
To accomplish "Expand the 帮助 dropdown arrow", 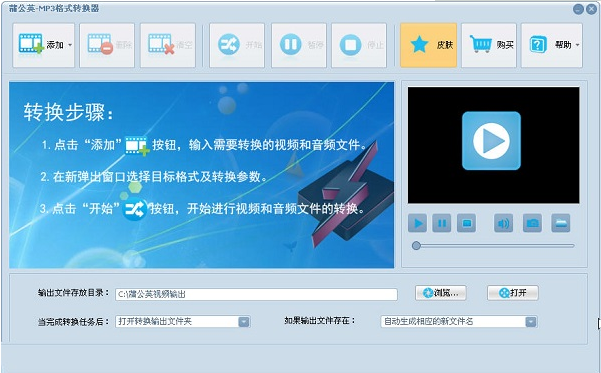I will pos(577,45).
